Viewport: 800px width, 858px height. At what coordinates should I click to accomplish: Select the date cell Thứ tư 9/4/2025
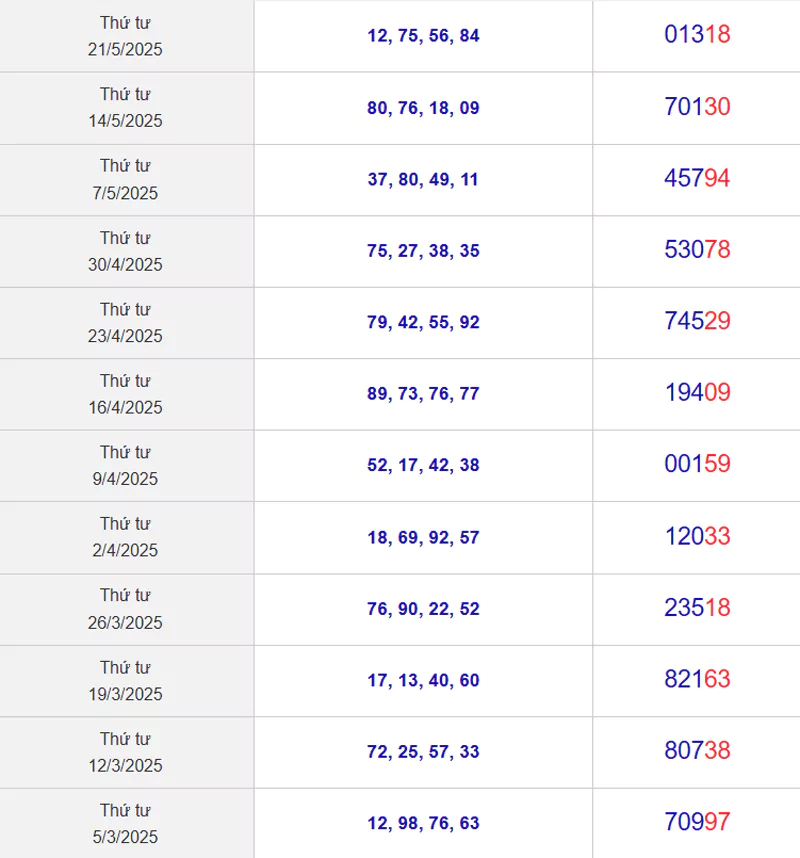point(125,466)
